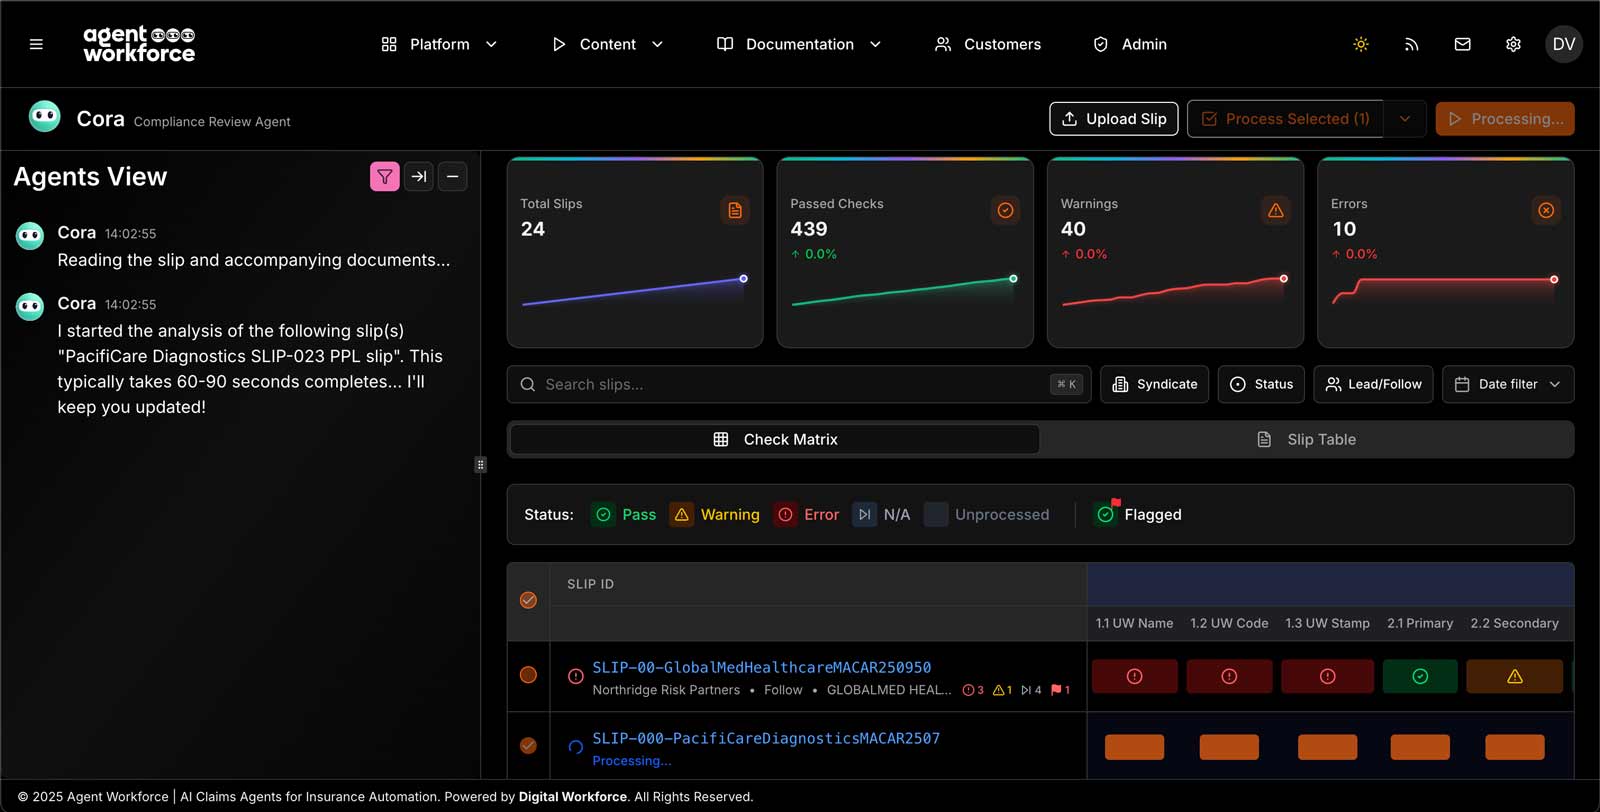Toggle the Error status legend filter
The image size is (1600, 812).
(x=807, y=515)
